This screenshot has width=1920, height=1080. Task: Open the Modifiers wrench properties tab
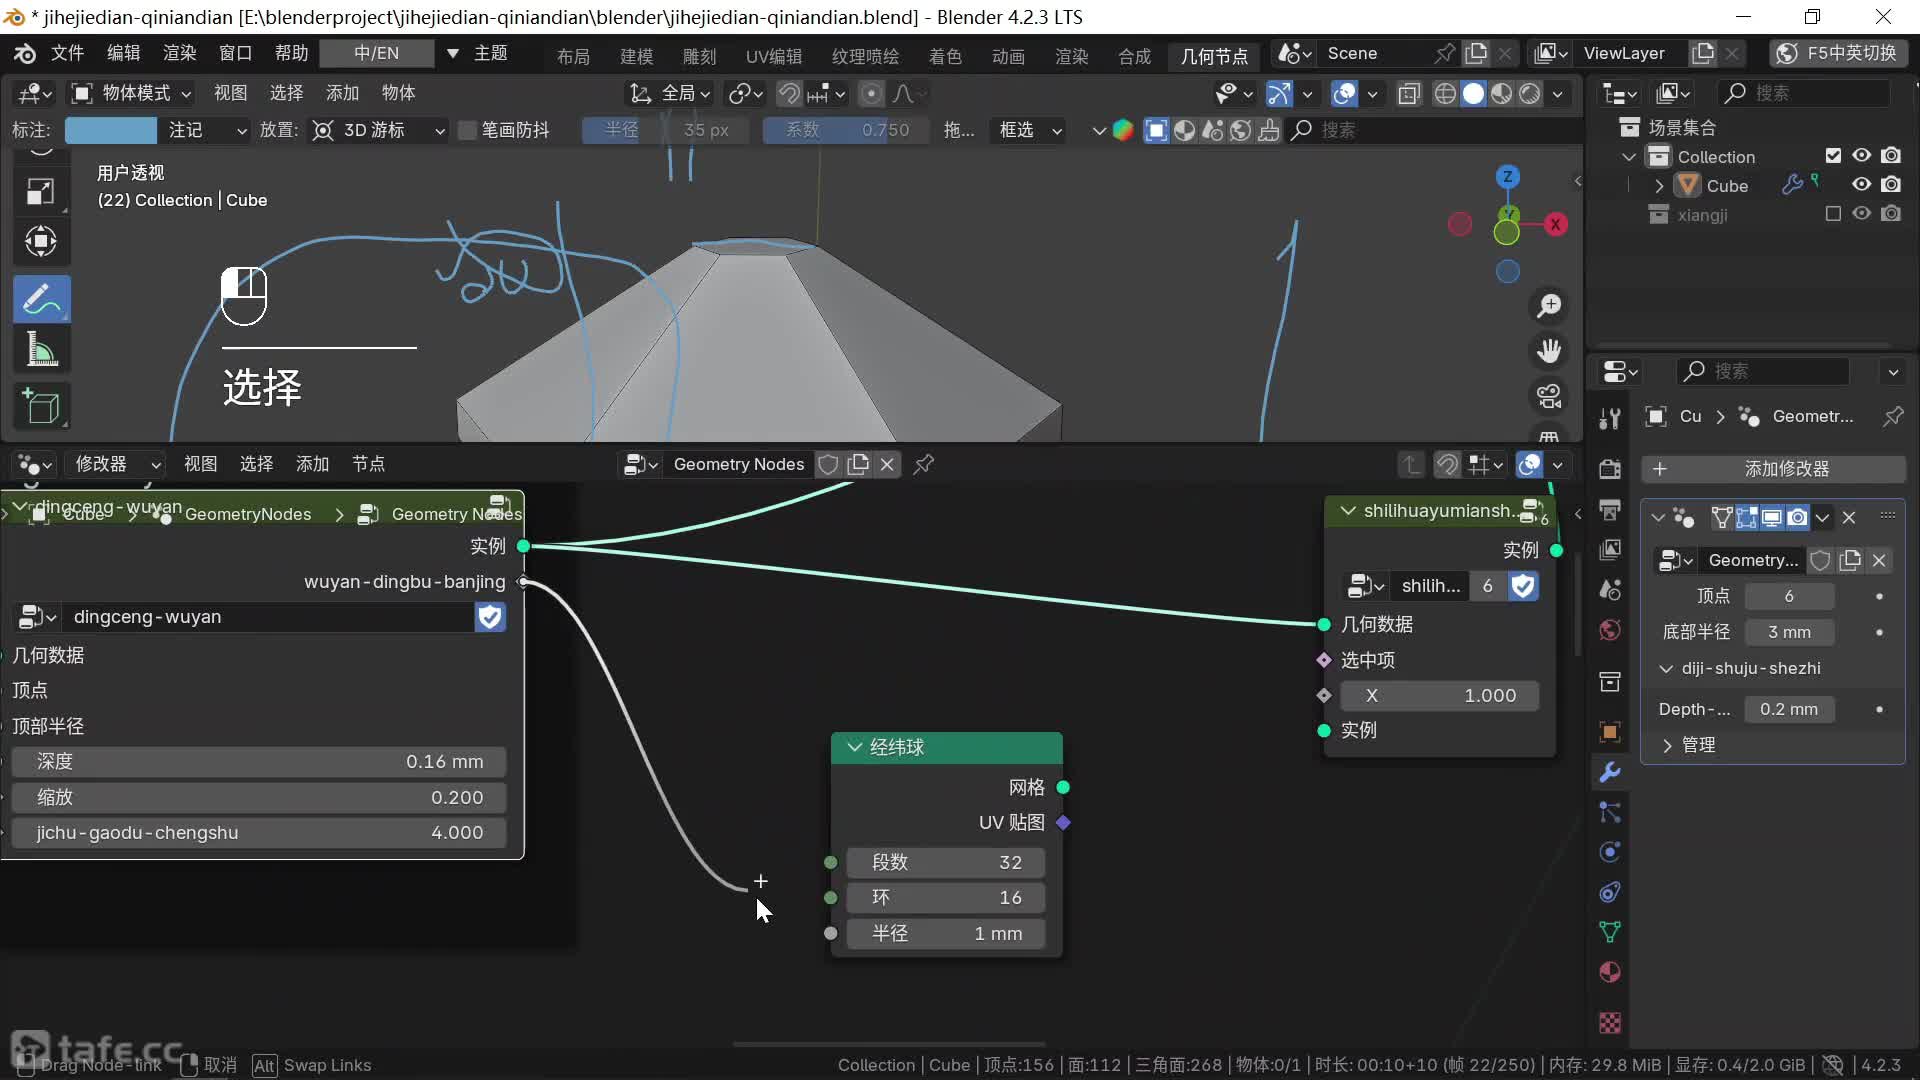(1609, 772)
